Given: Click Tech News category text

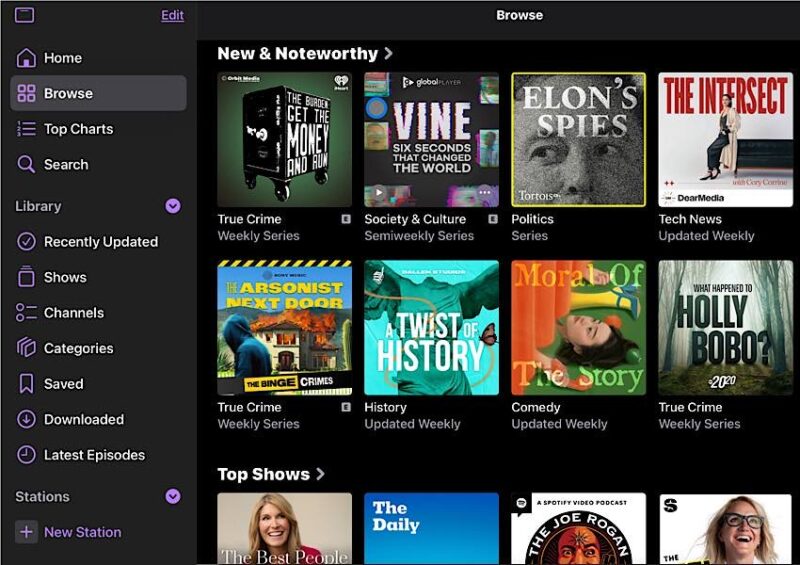Looking at the screenshot, I should (x=690, y=219).
